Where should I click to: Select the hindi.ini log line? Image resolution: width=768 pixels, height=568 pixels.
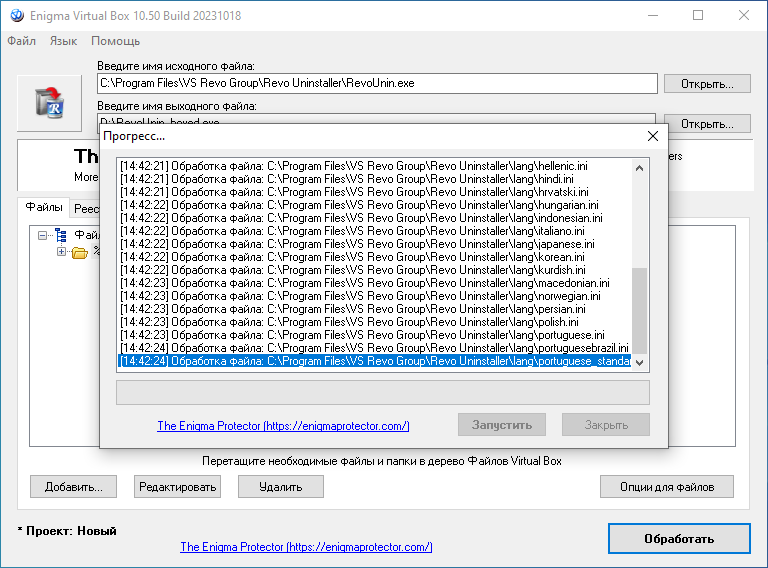(375, 179)
